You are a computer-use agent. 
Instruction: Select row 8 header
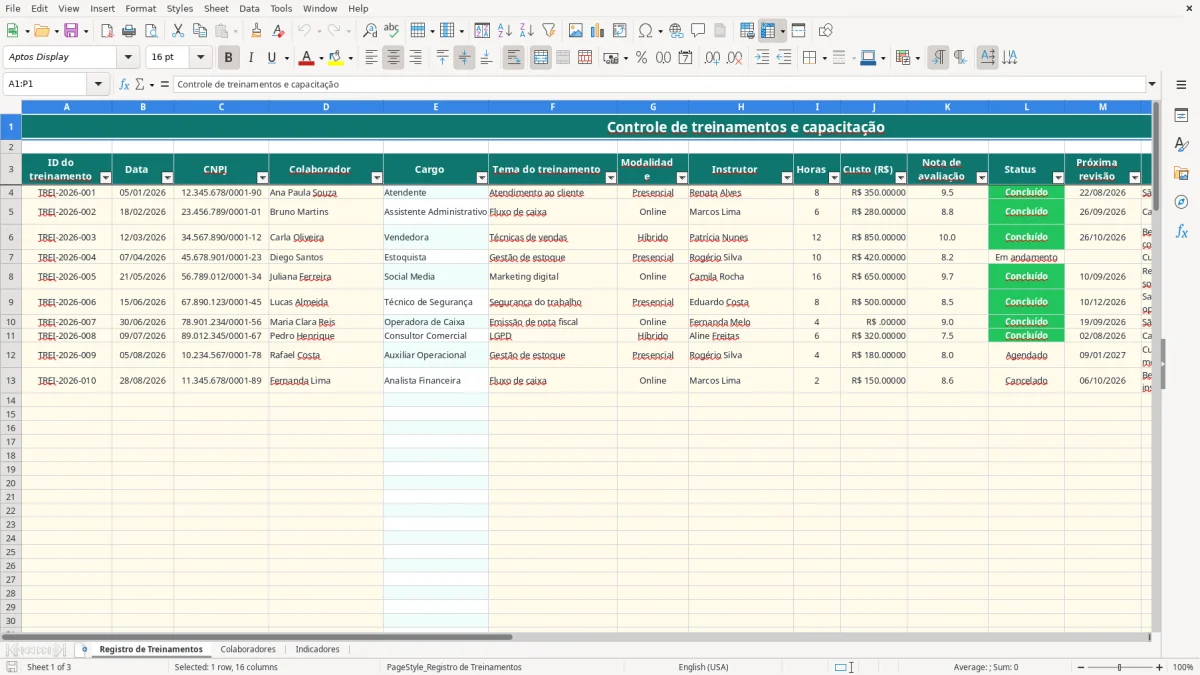pos(11,277)
